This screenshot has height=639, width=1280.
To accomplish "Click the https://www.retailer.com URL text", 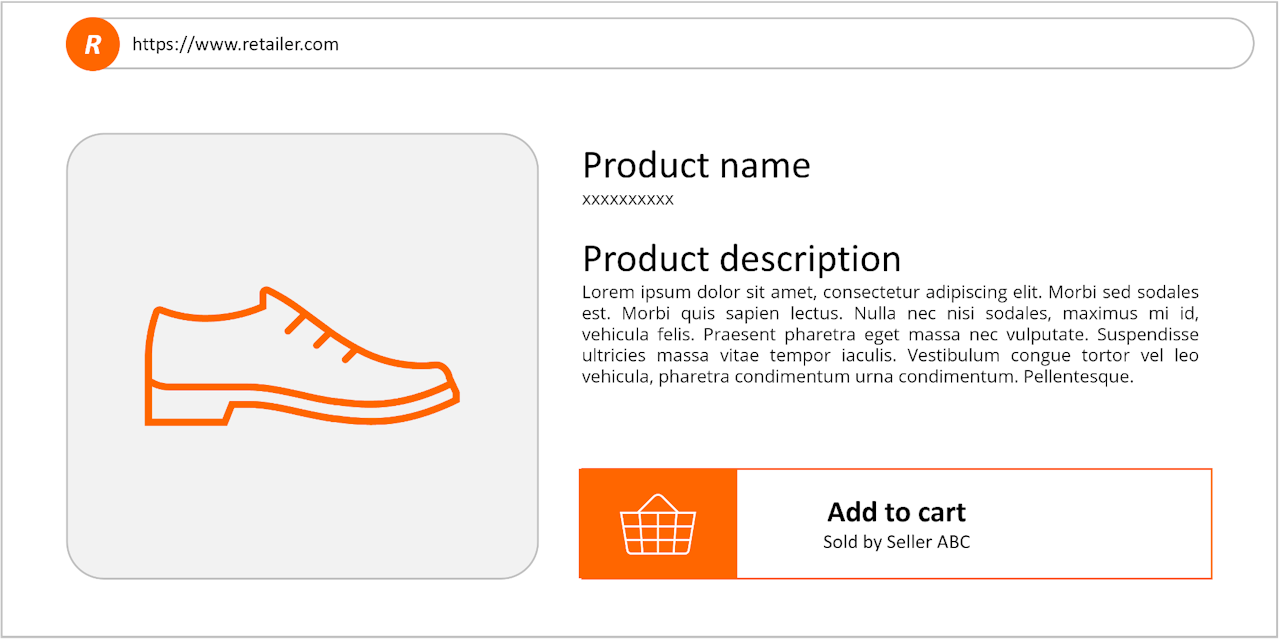I will click(x=235, y=44).
